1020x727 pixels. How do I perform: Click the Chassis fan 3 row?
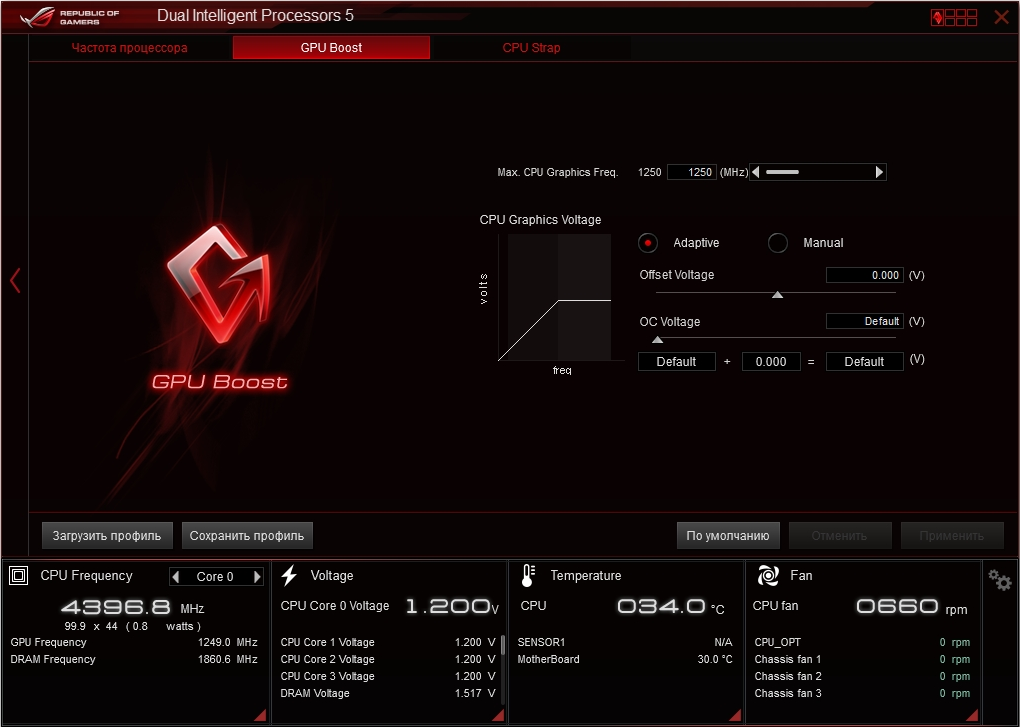[x=863, y=693]
